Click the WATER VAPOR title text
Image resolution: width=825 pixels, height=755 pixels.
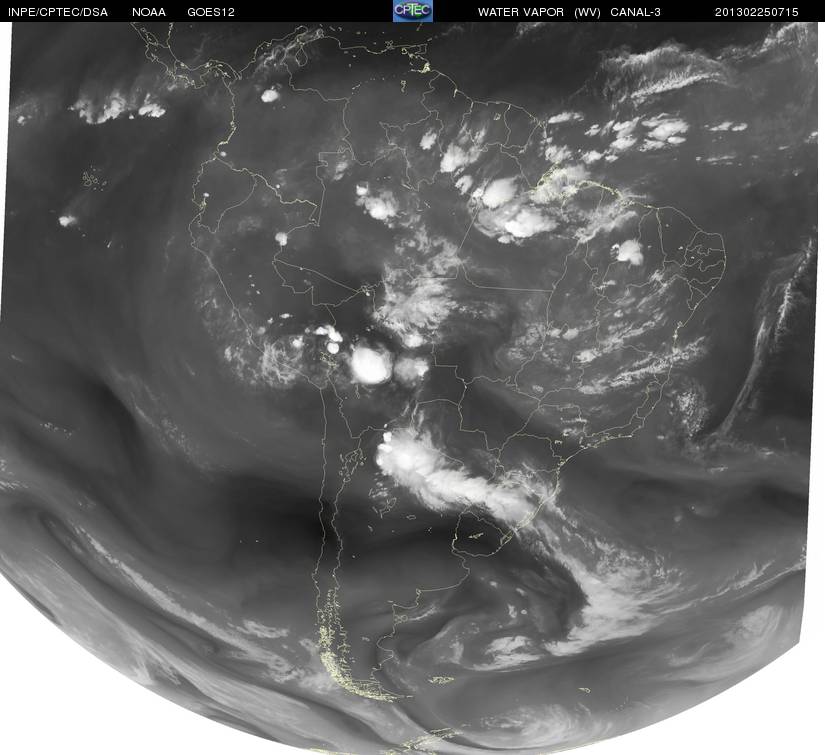coord(521,12)
